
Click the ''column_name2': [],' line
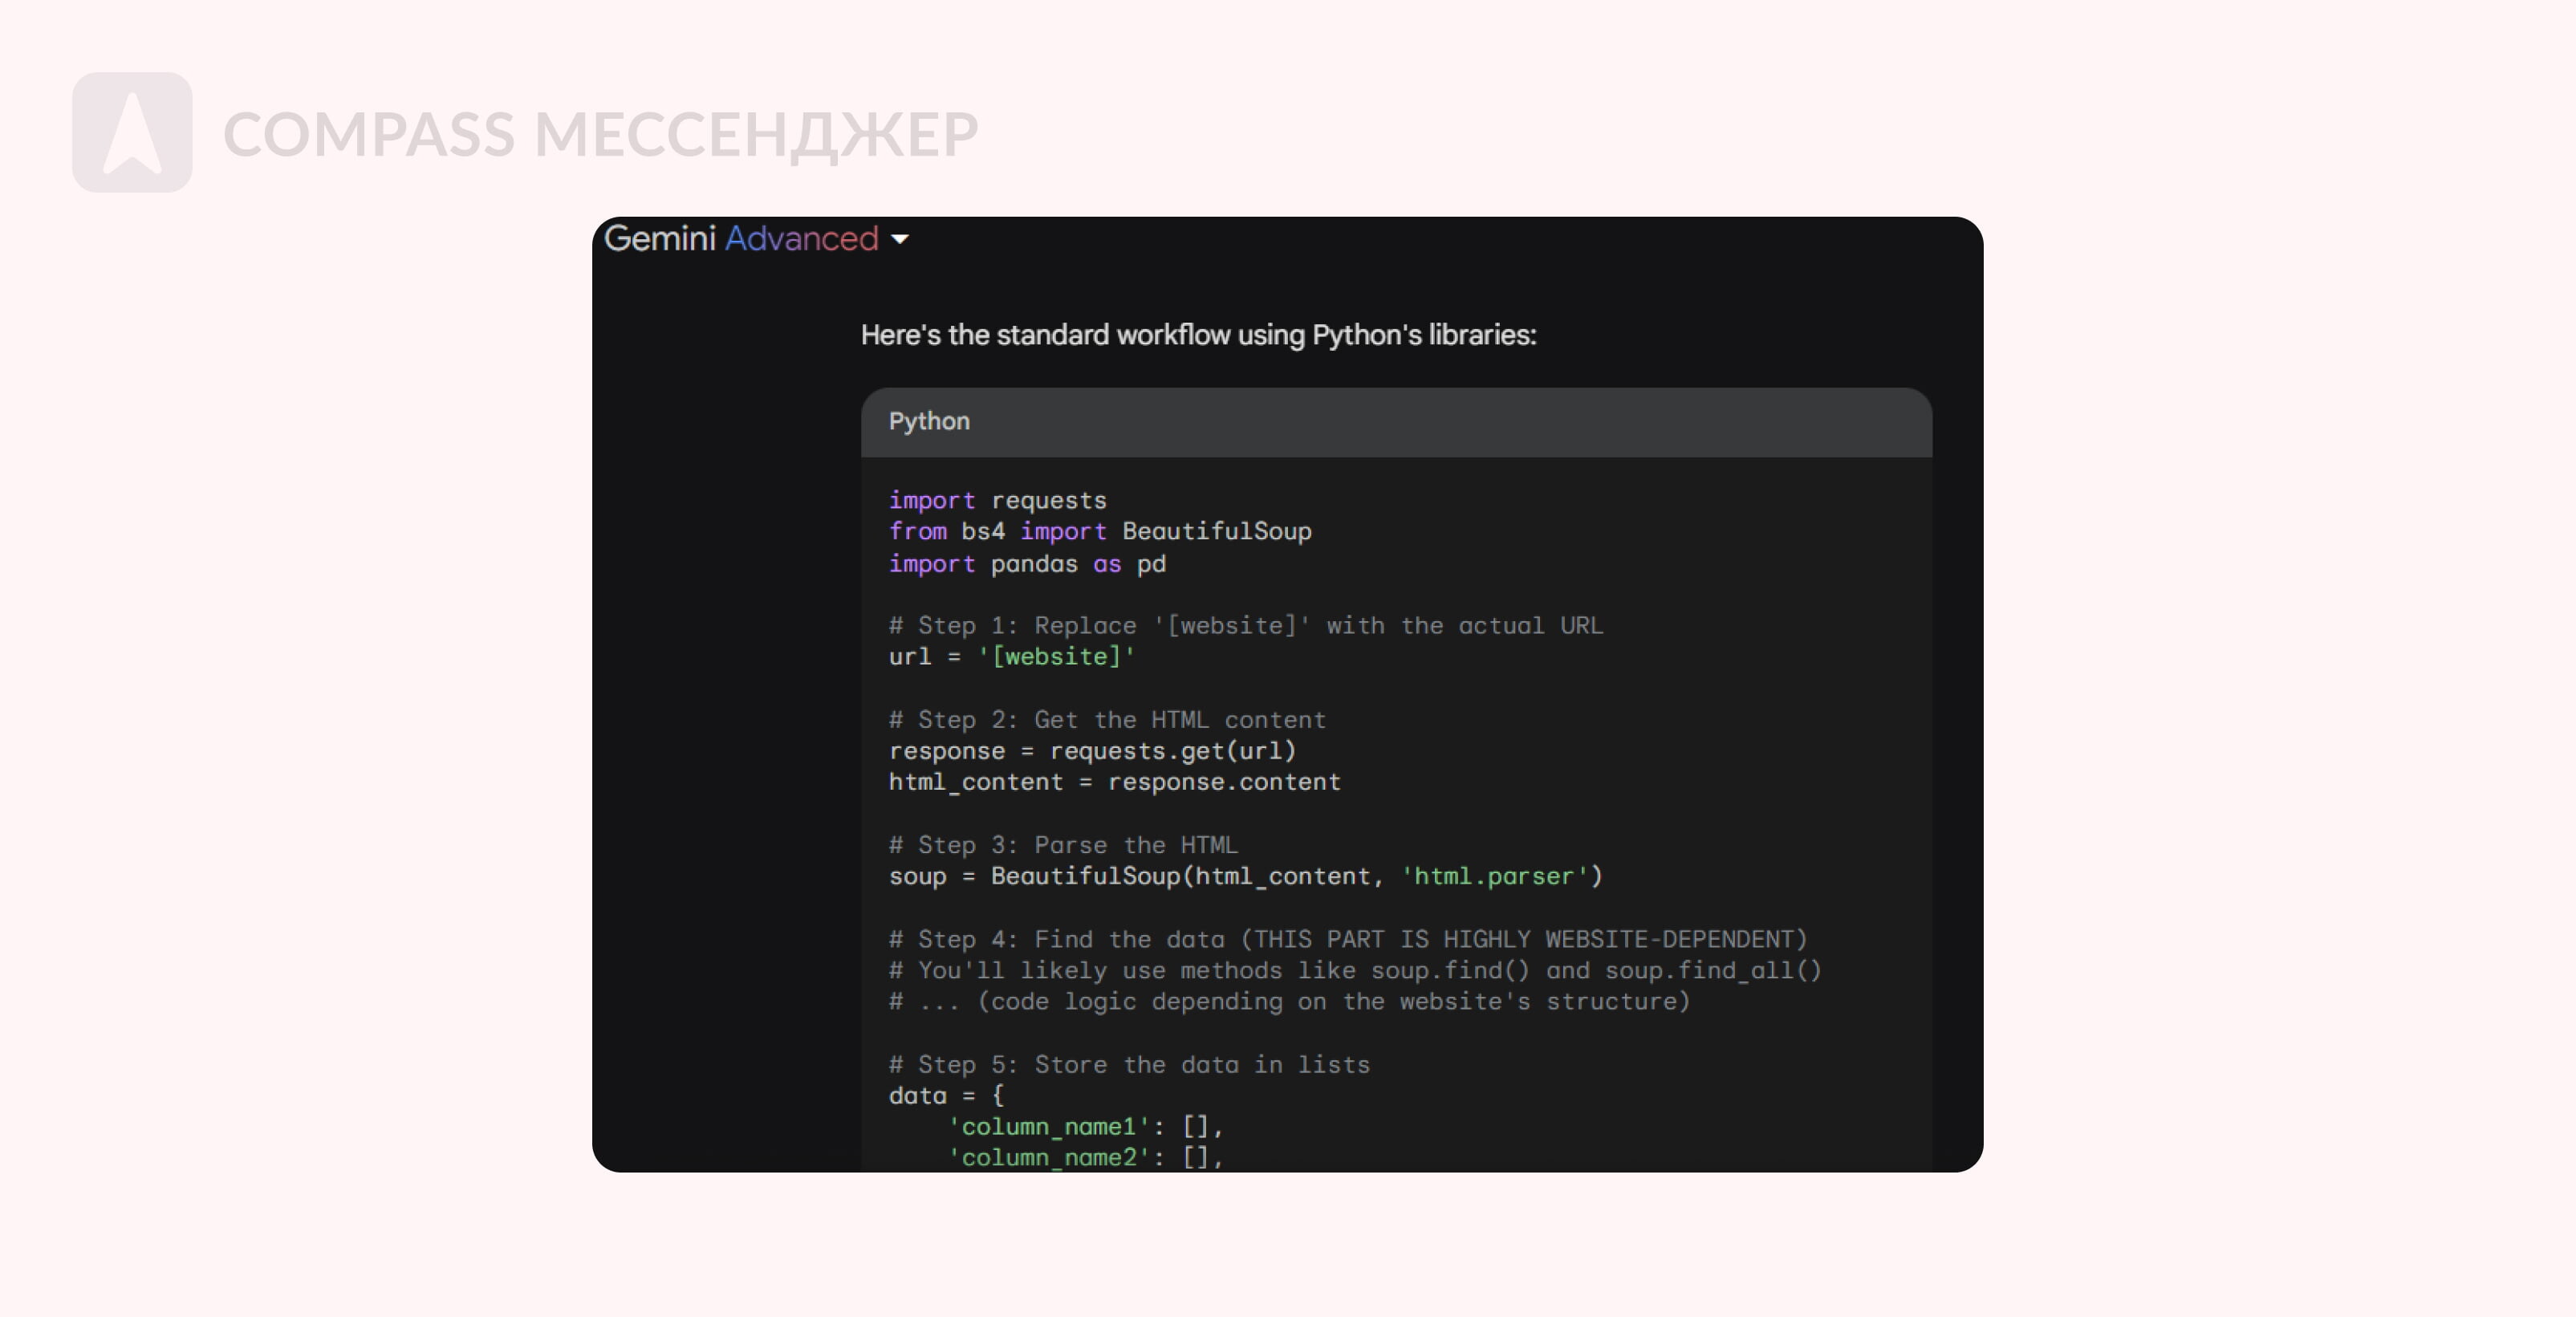click(x=1085, y=1157)
